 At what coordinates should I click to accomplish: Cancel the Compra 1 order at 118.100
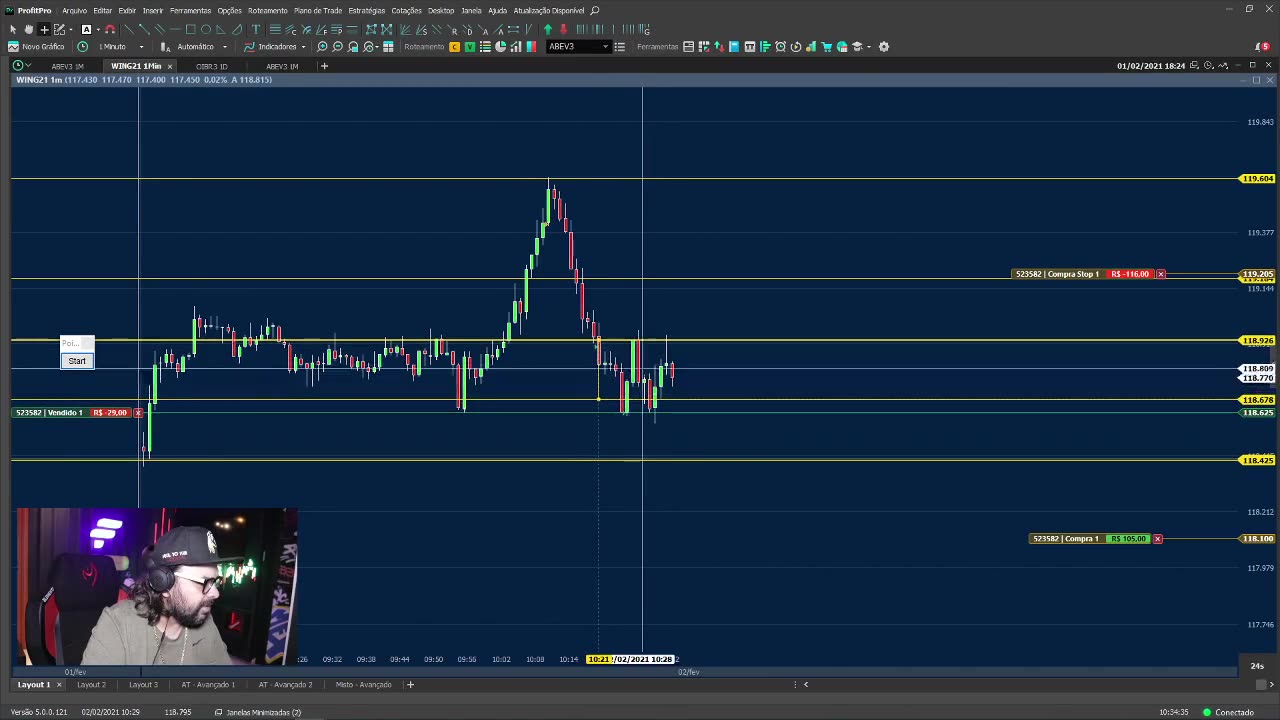click(x=1157, y=539)
